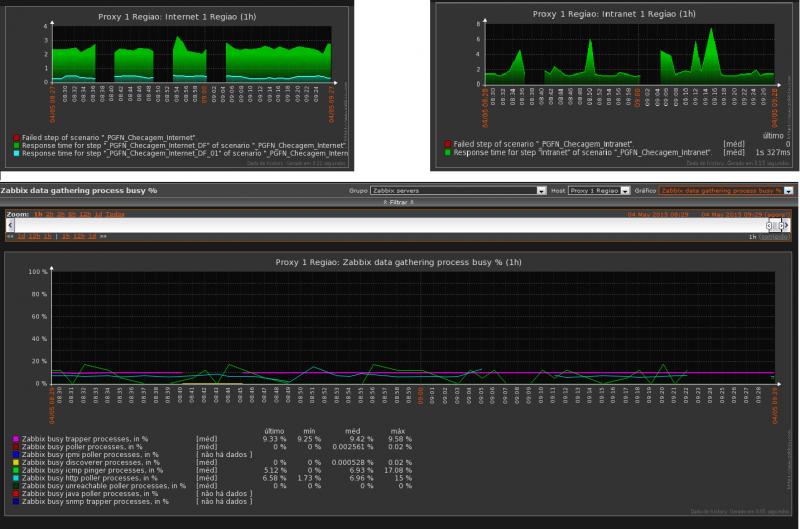Click the green icmp pinger legend swatch
The height and width of the screenshot is (529, 800).
(x=16, y=470)
